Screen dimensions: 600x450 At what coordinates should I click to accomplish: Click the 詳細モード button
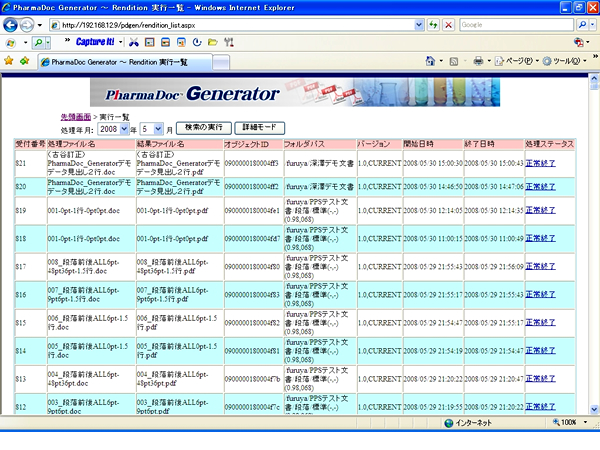(x=259, y=128)
